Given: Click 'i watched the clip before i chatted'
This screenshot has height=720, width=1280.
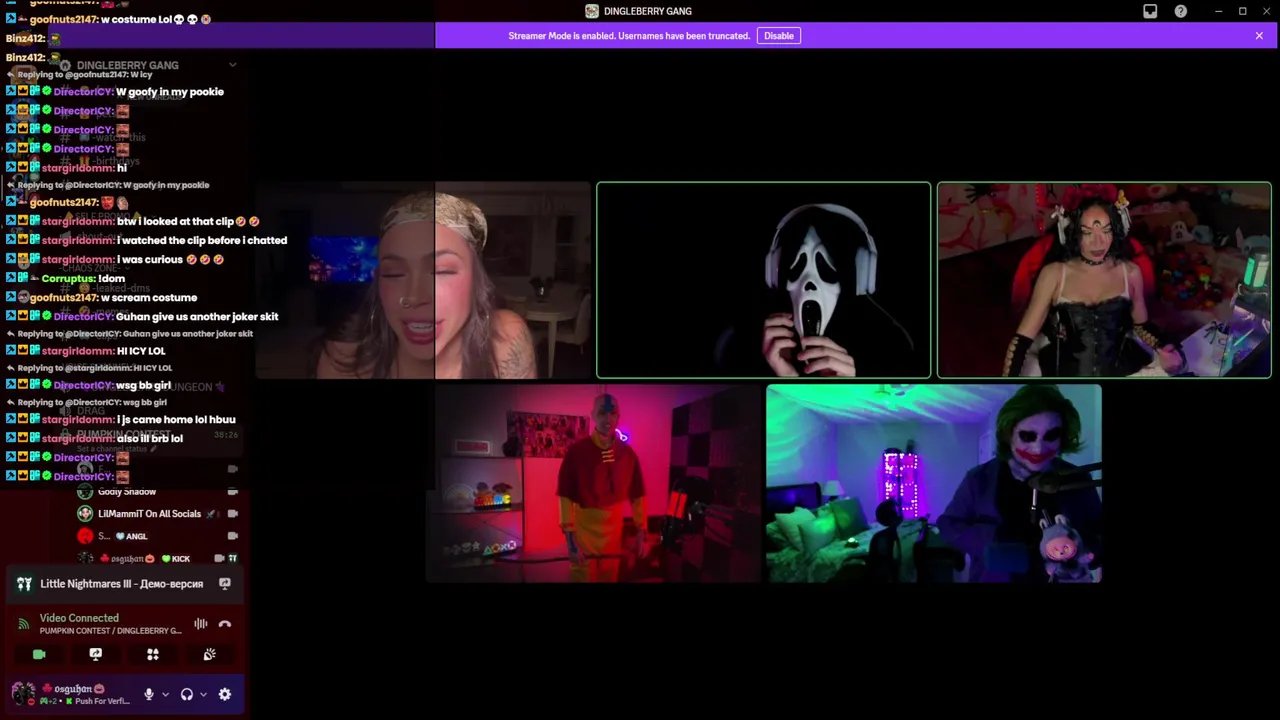Looking at the screenshot, I should (202, 241).
